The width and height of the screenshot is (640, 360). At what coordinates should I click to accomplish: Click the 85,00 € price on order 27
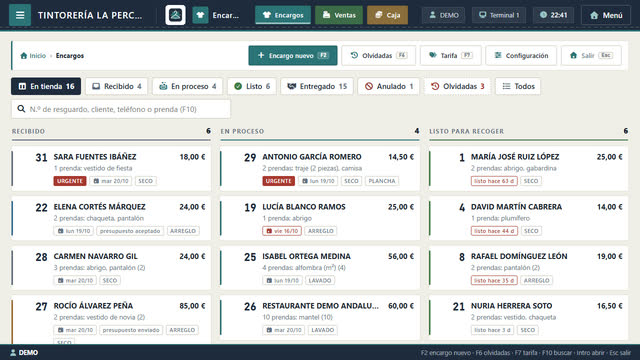click(192, 306)
